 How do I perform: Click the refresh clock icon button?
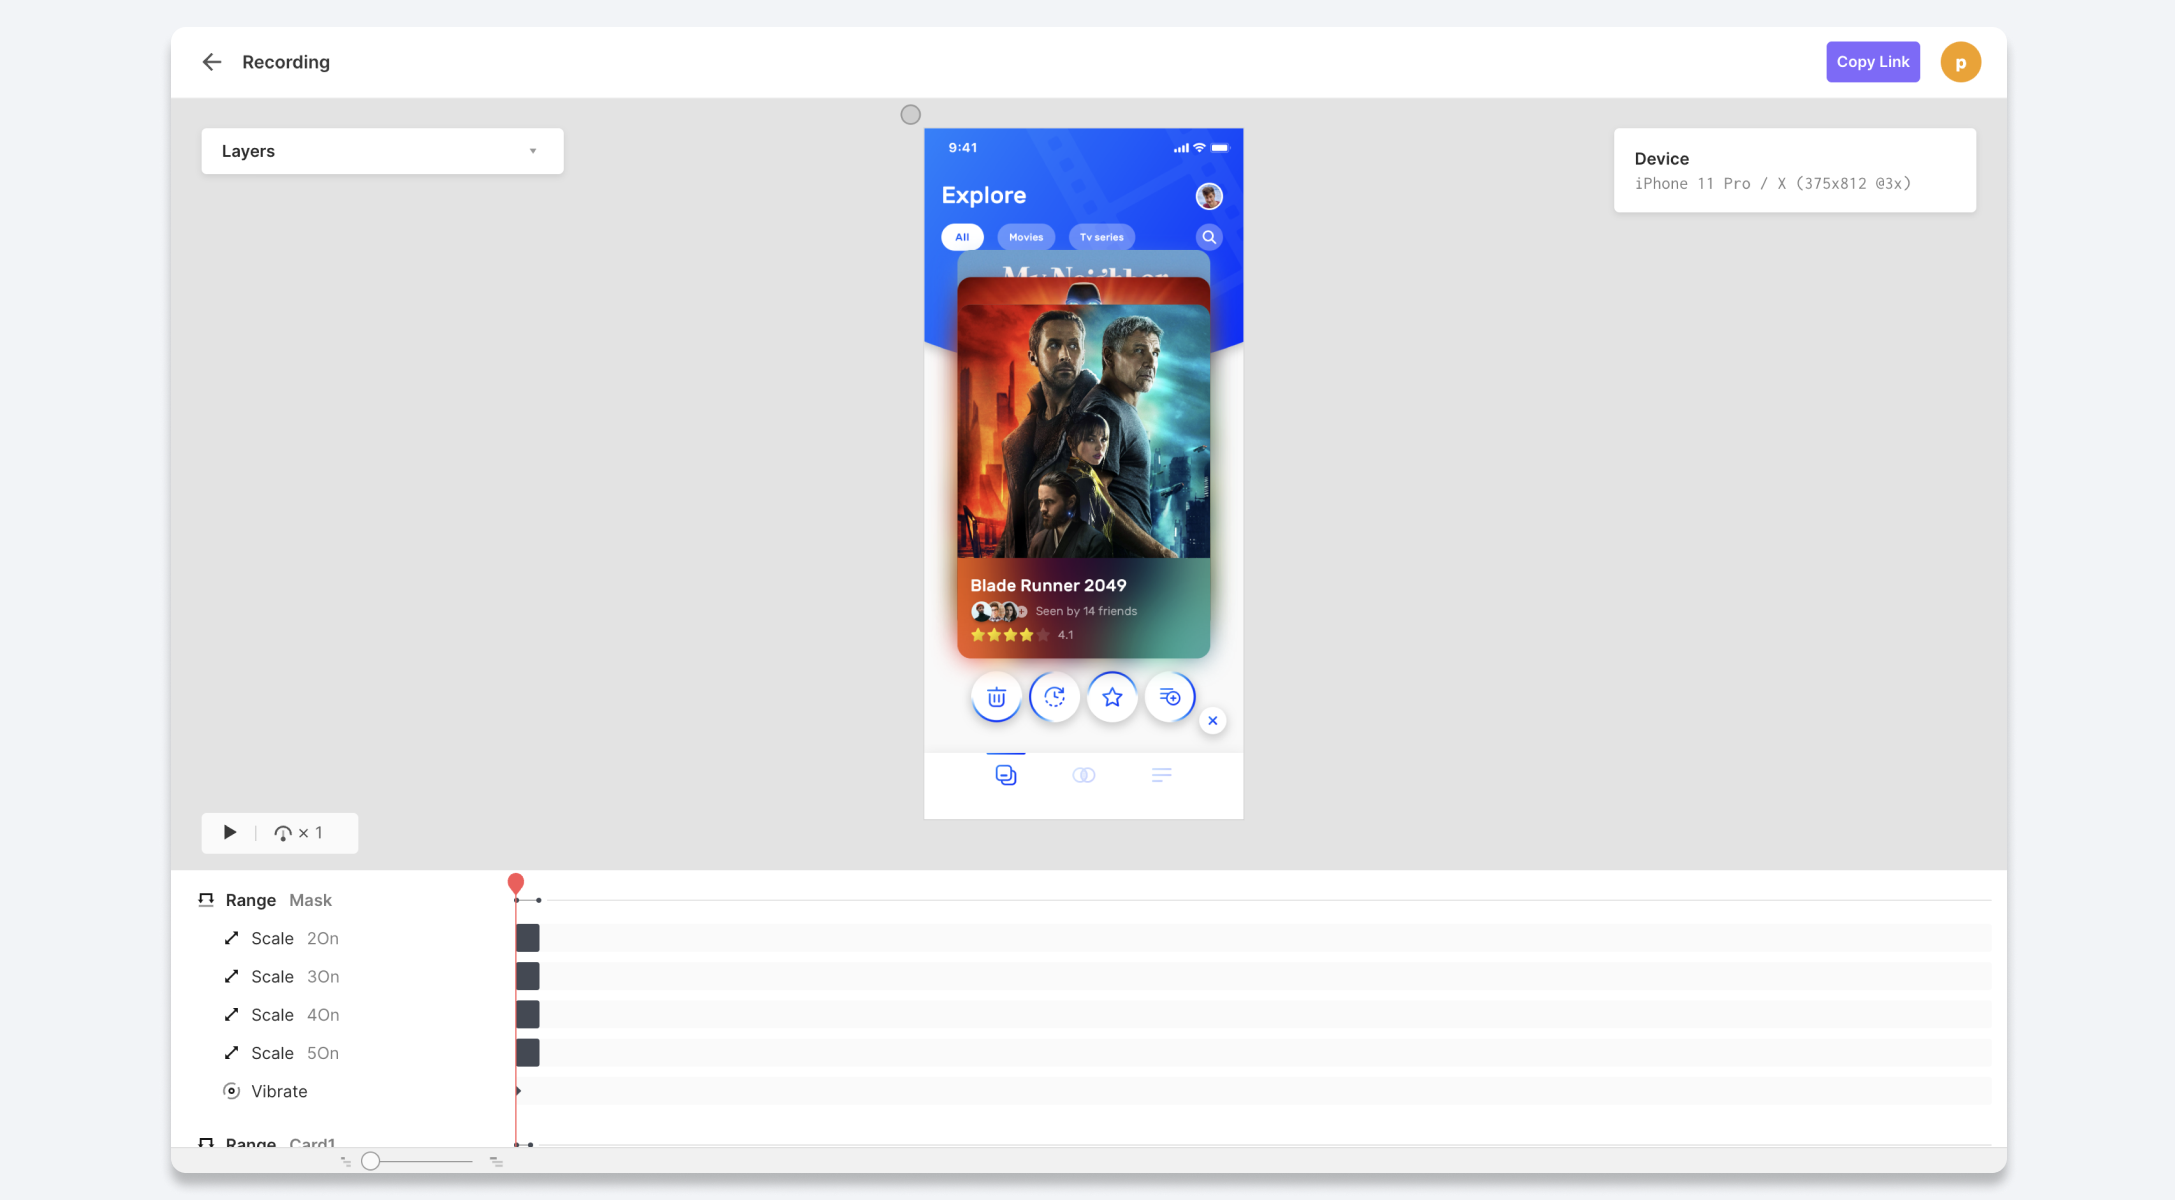(x=1054, y=697)
